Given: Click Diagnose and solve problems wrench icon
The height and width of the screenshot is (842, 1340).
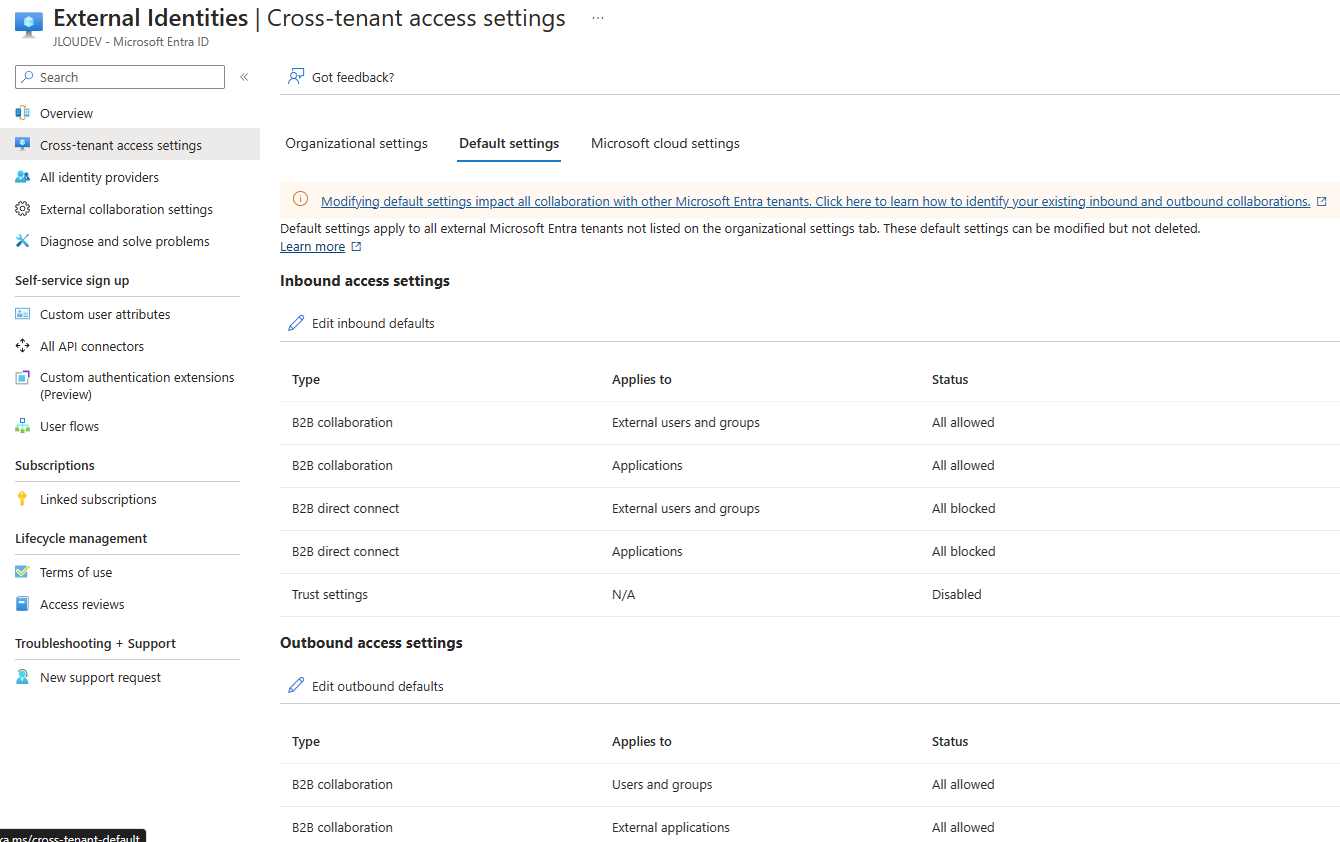Looking at the screenshot, I should click(22, 241).
